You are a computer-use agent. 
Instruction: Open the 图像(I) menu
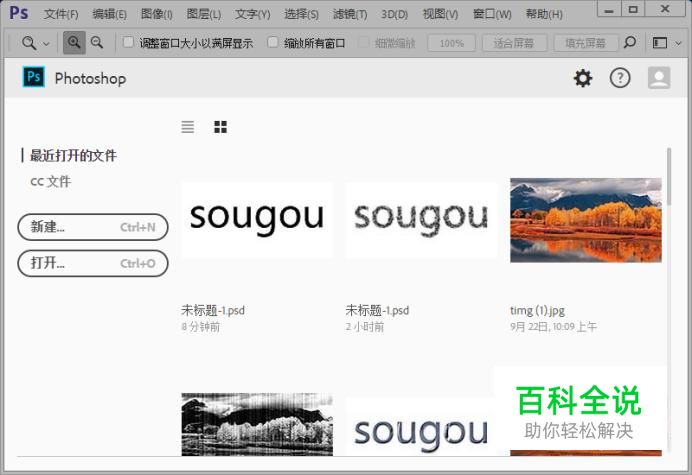pos(157,14)
